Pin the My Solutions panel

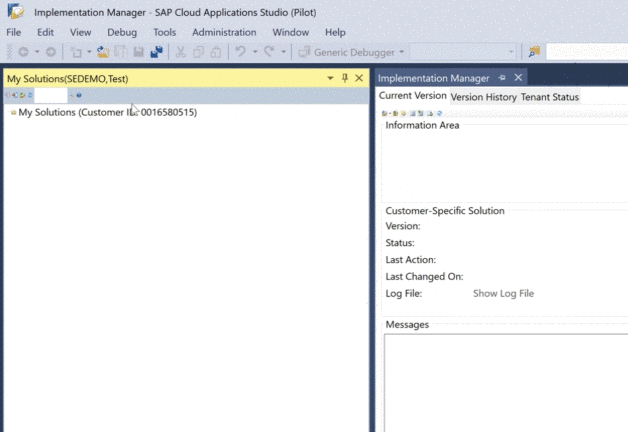click(x=345, y=78)
